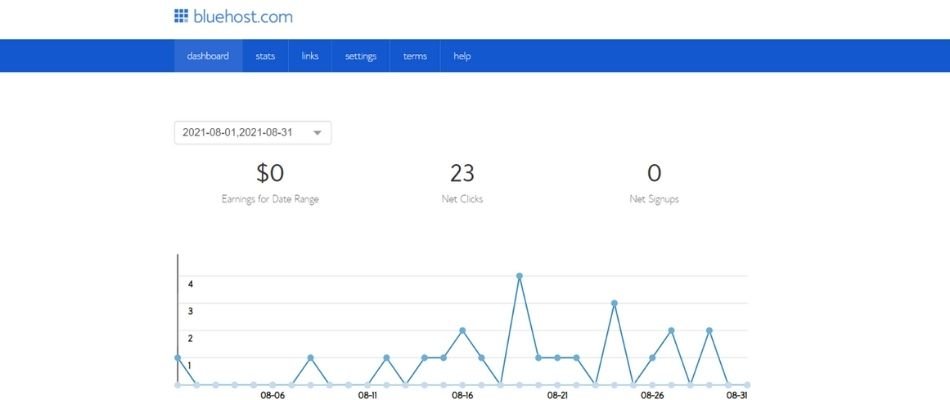
Task: Open the settings tab
Action: pyautogui.click(x=360, y=56)
